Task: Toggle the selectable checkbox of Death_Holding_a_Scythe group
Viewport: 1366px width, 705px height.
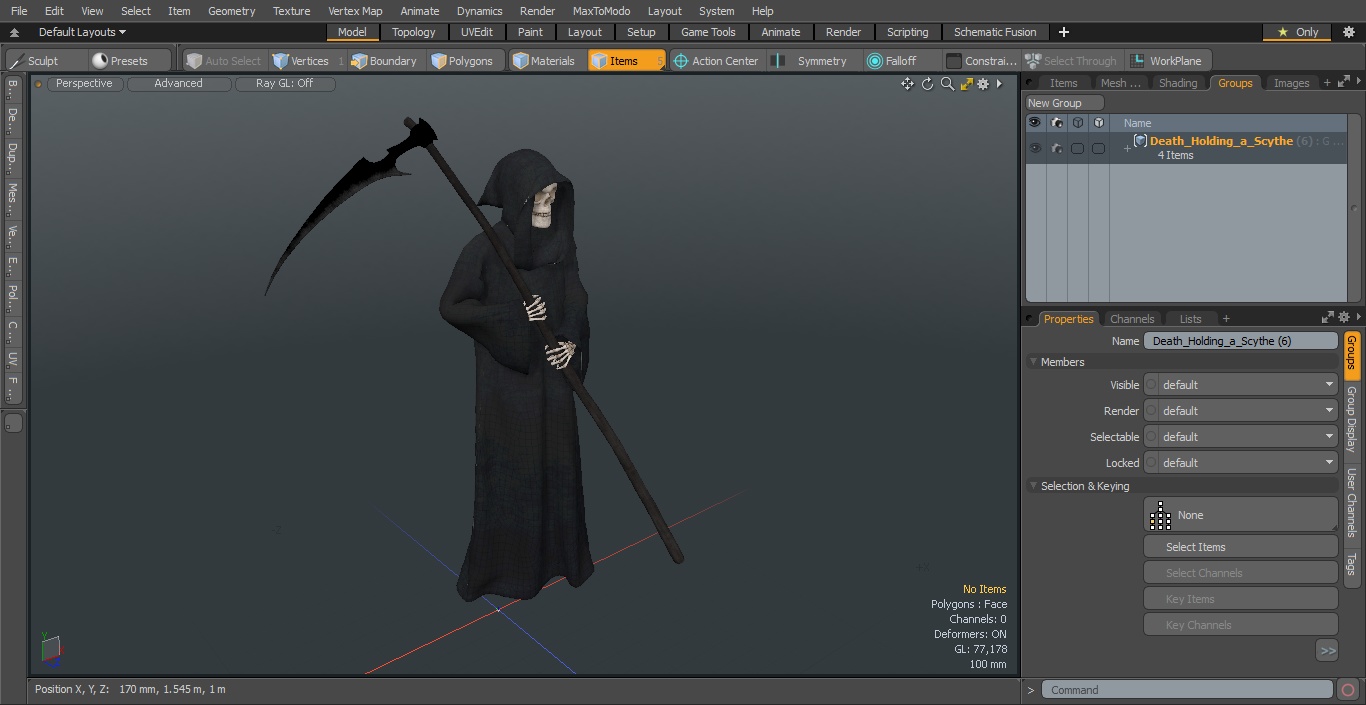Action: [1077, 148]
